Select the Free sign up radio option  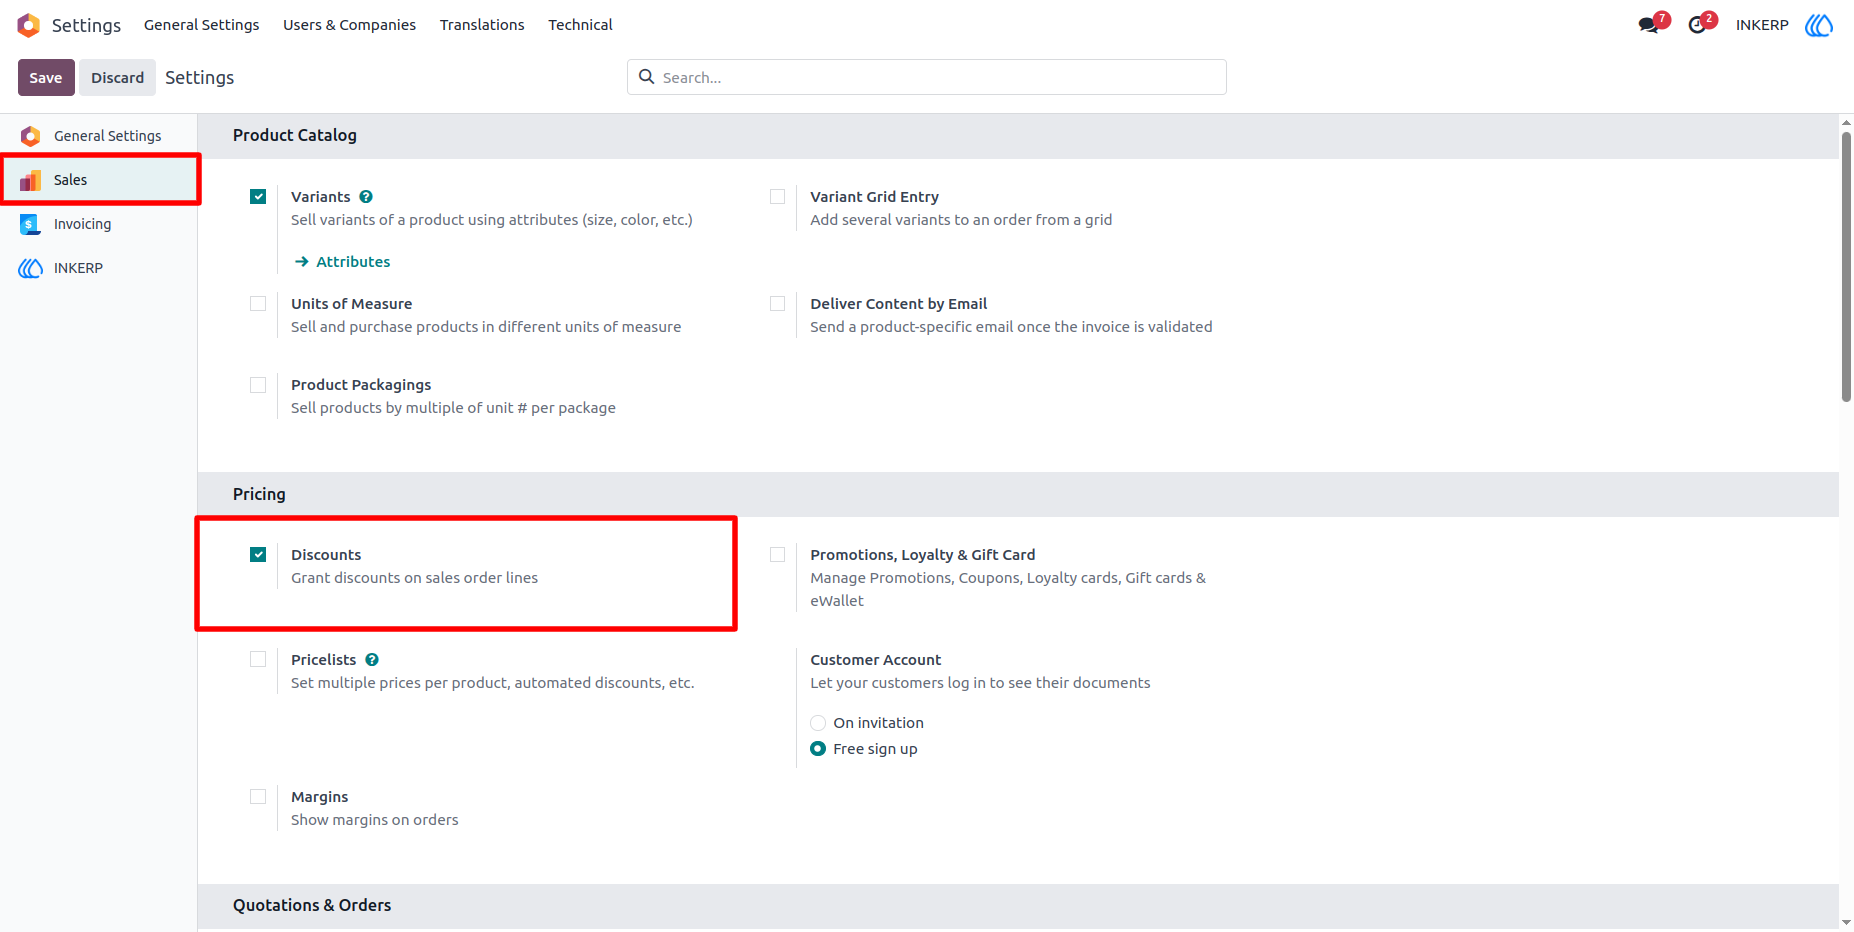(x=818, y=749)
